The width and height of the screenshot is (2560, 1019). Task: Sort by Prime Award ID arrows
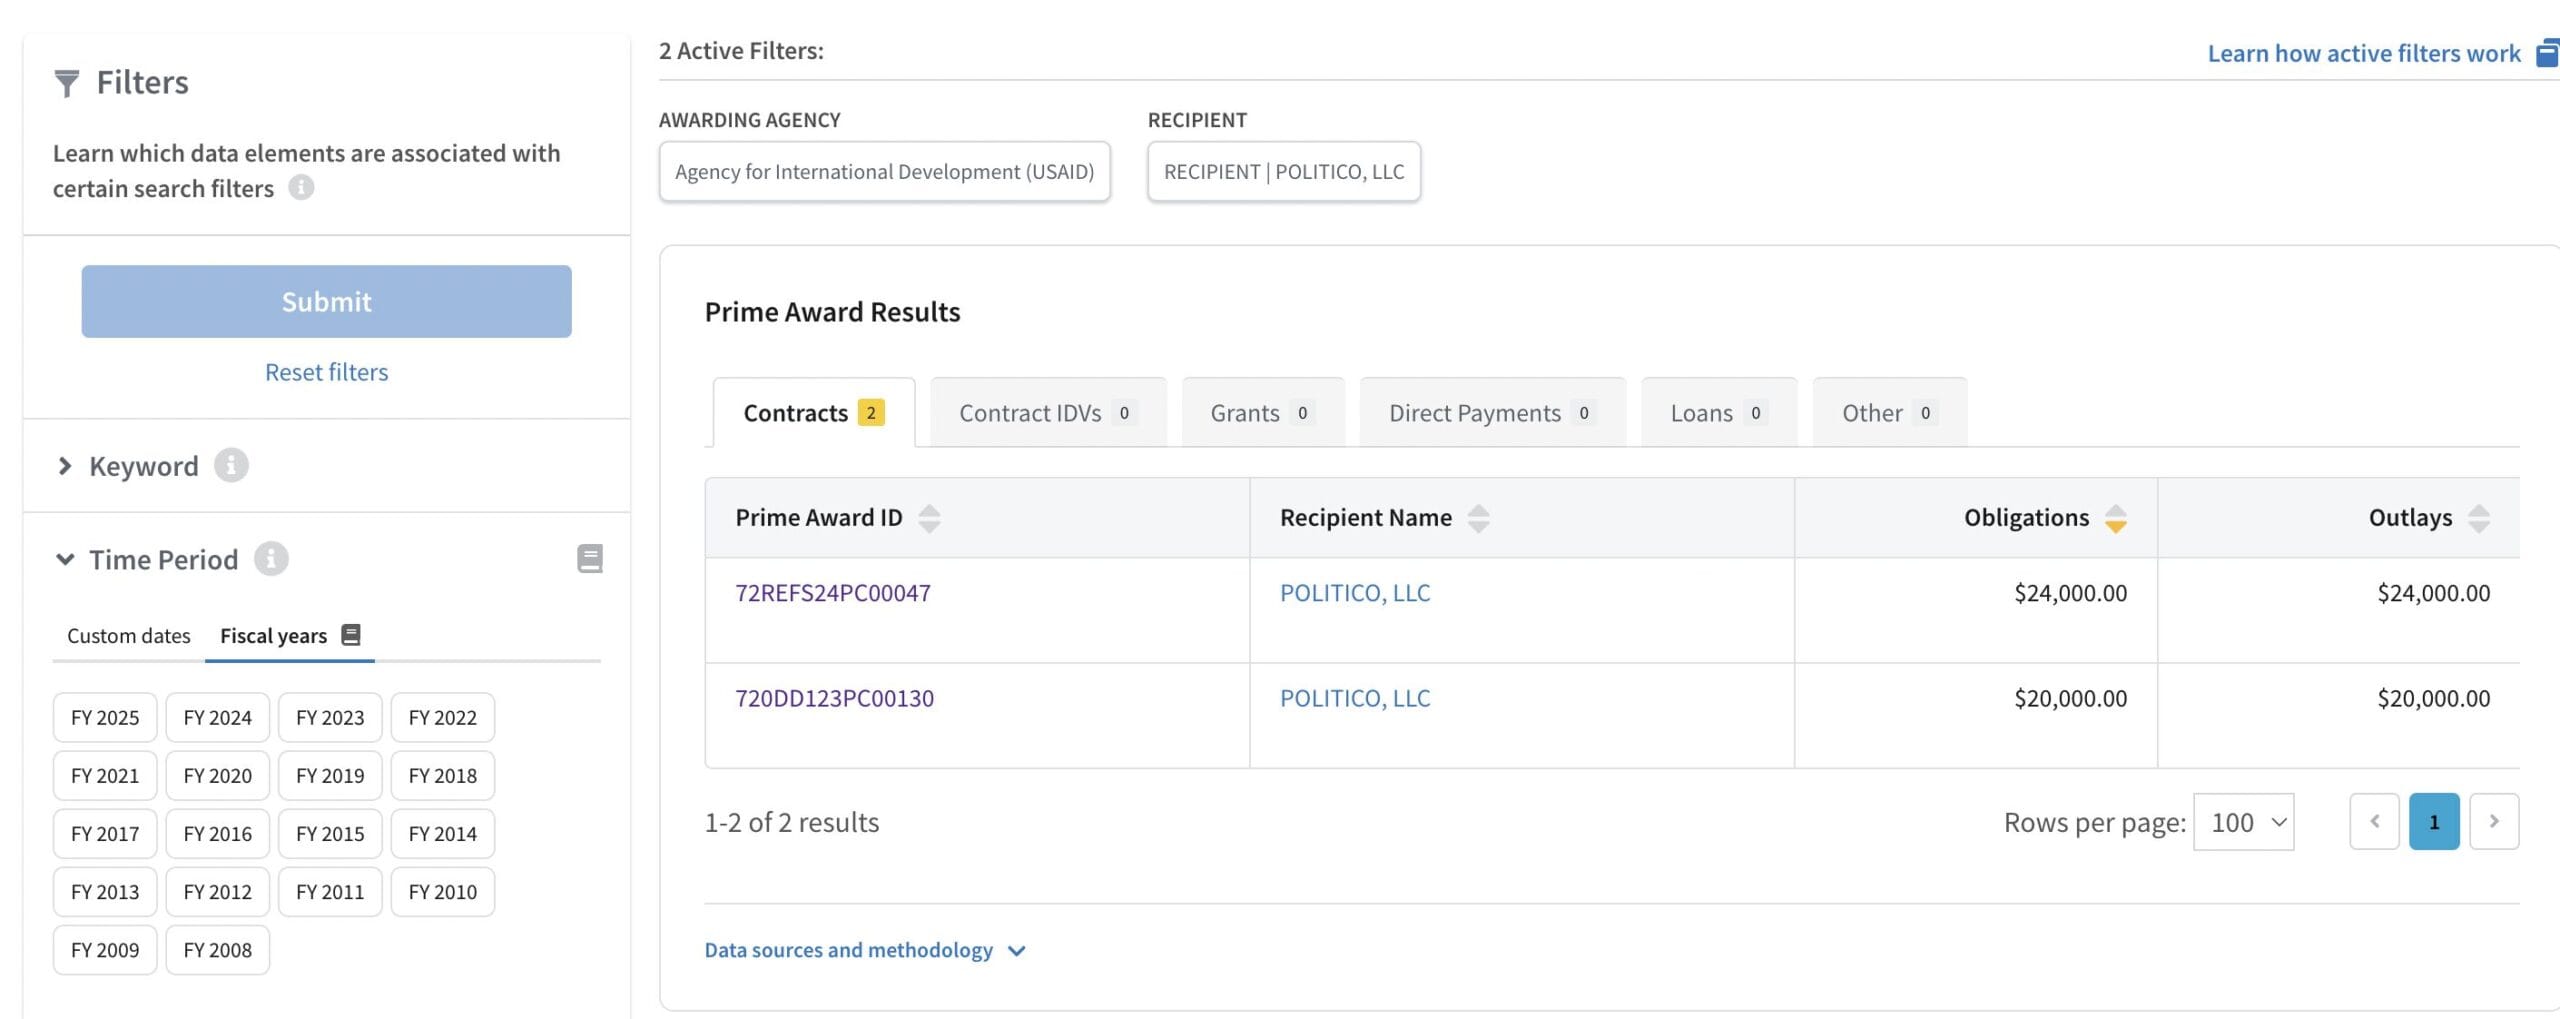click(929, 518)
